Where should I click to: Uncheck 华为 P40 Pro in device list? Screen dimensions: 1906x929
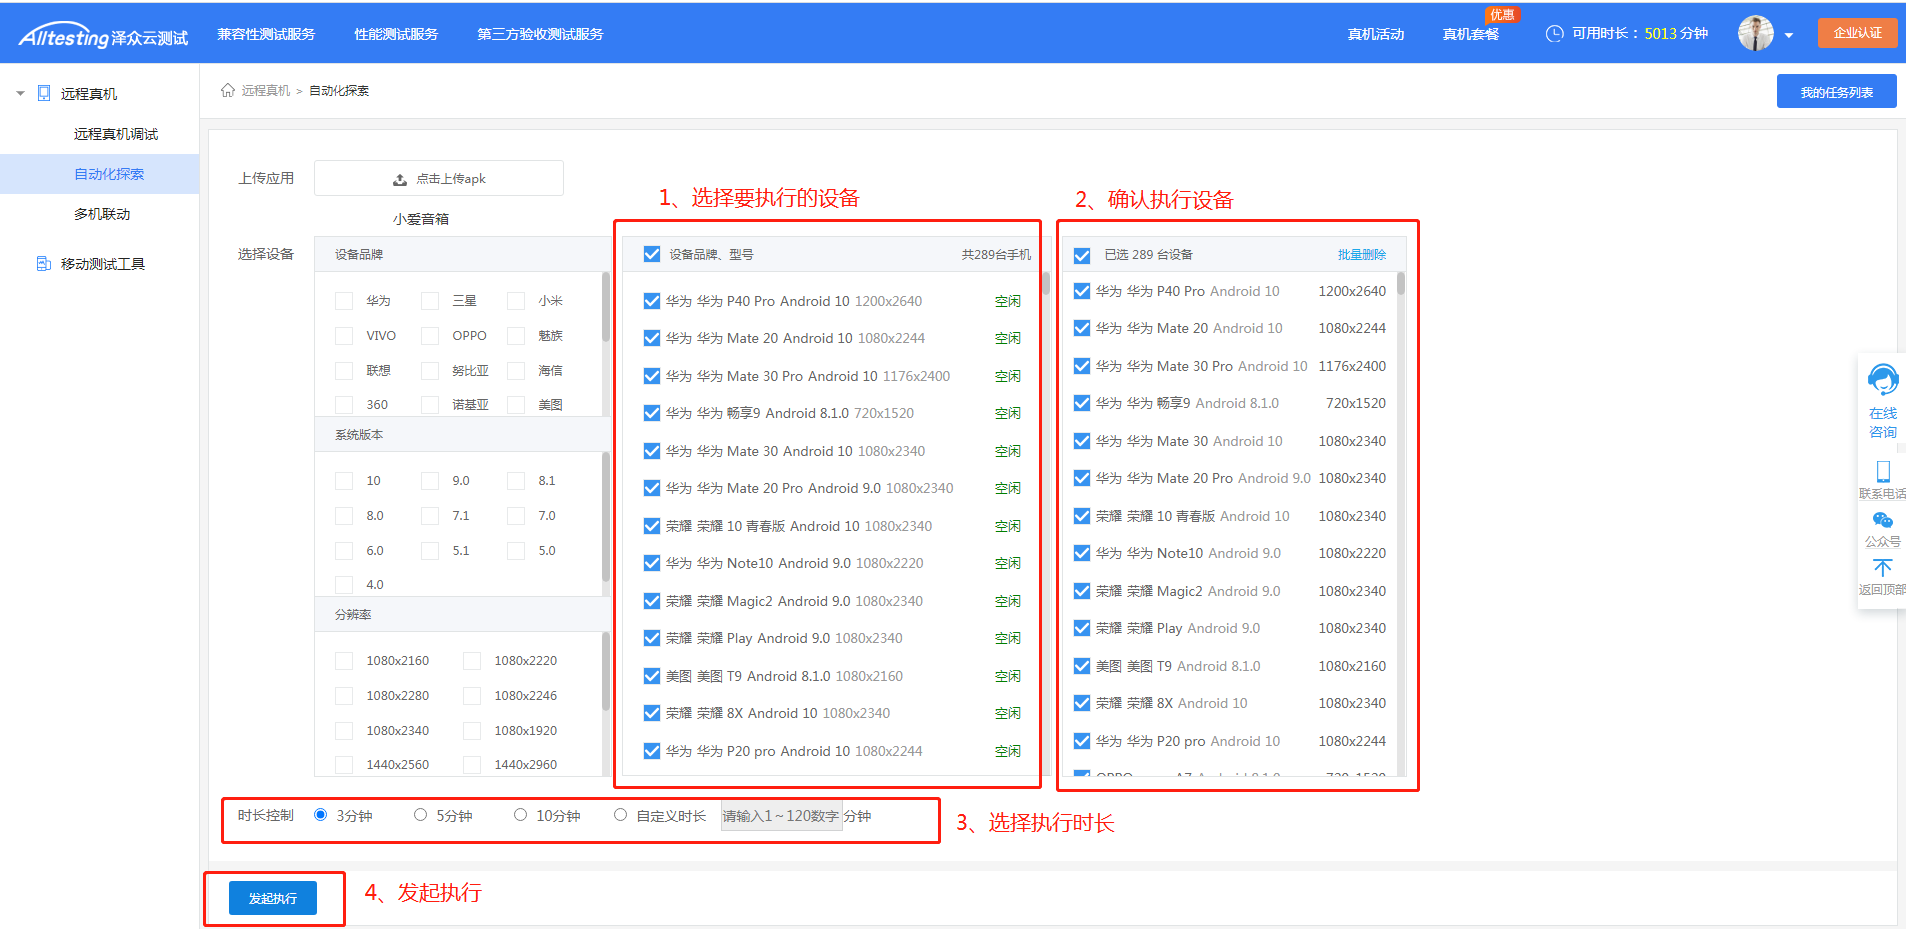pos(652,301)
